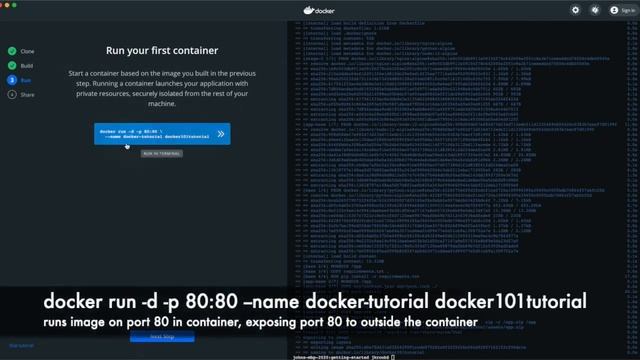Select the completed Clone step checkmark

(x=12, y=51)
